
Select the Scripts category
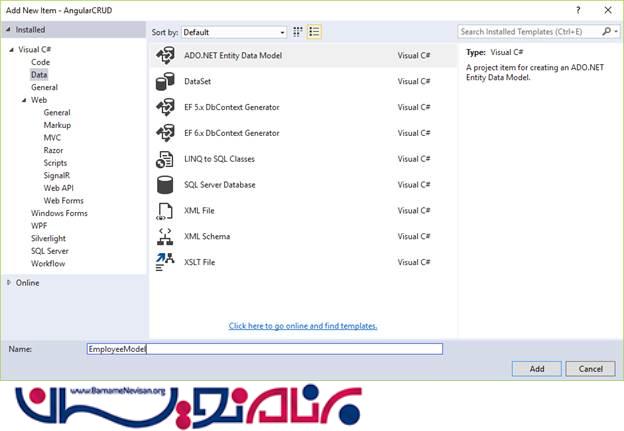[x=55, y=163]
